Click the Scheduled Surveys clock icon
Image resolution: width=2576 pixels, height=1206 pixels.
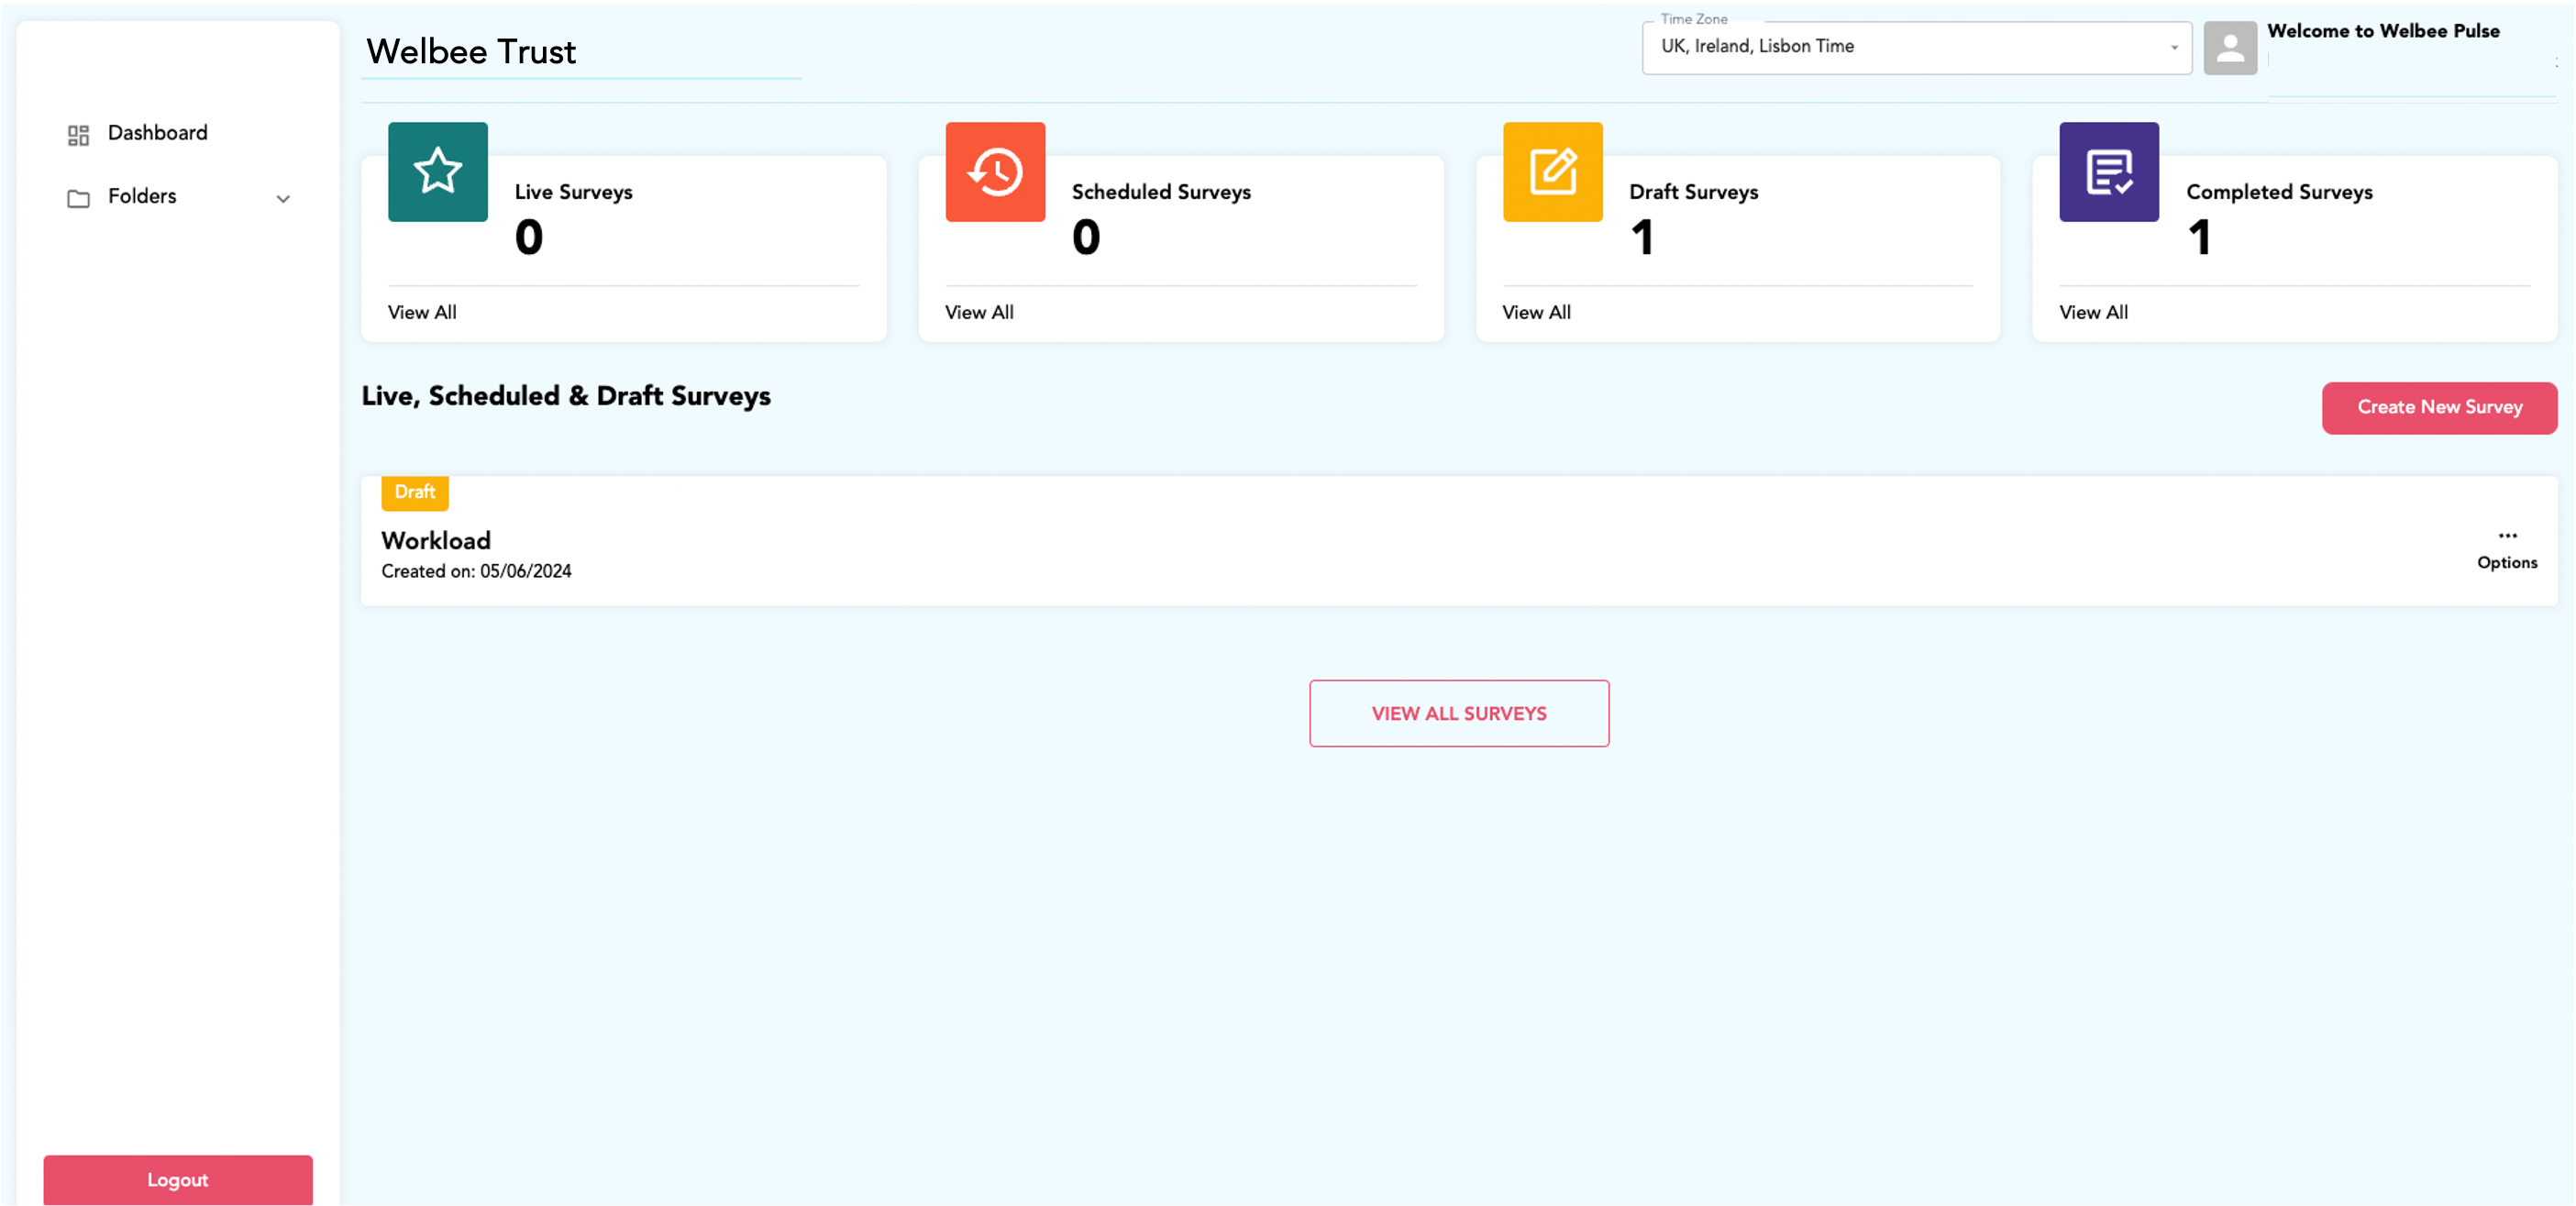click(995, 171)
